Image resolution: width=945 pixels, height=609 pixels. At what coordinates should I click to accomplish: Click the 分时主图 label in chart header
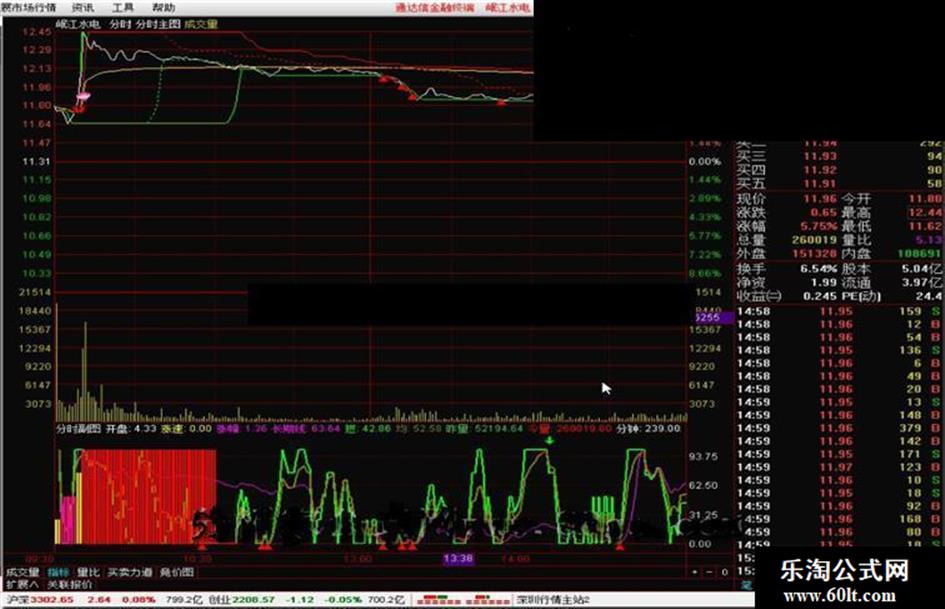click(158, 24)
